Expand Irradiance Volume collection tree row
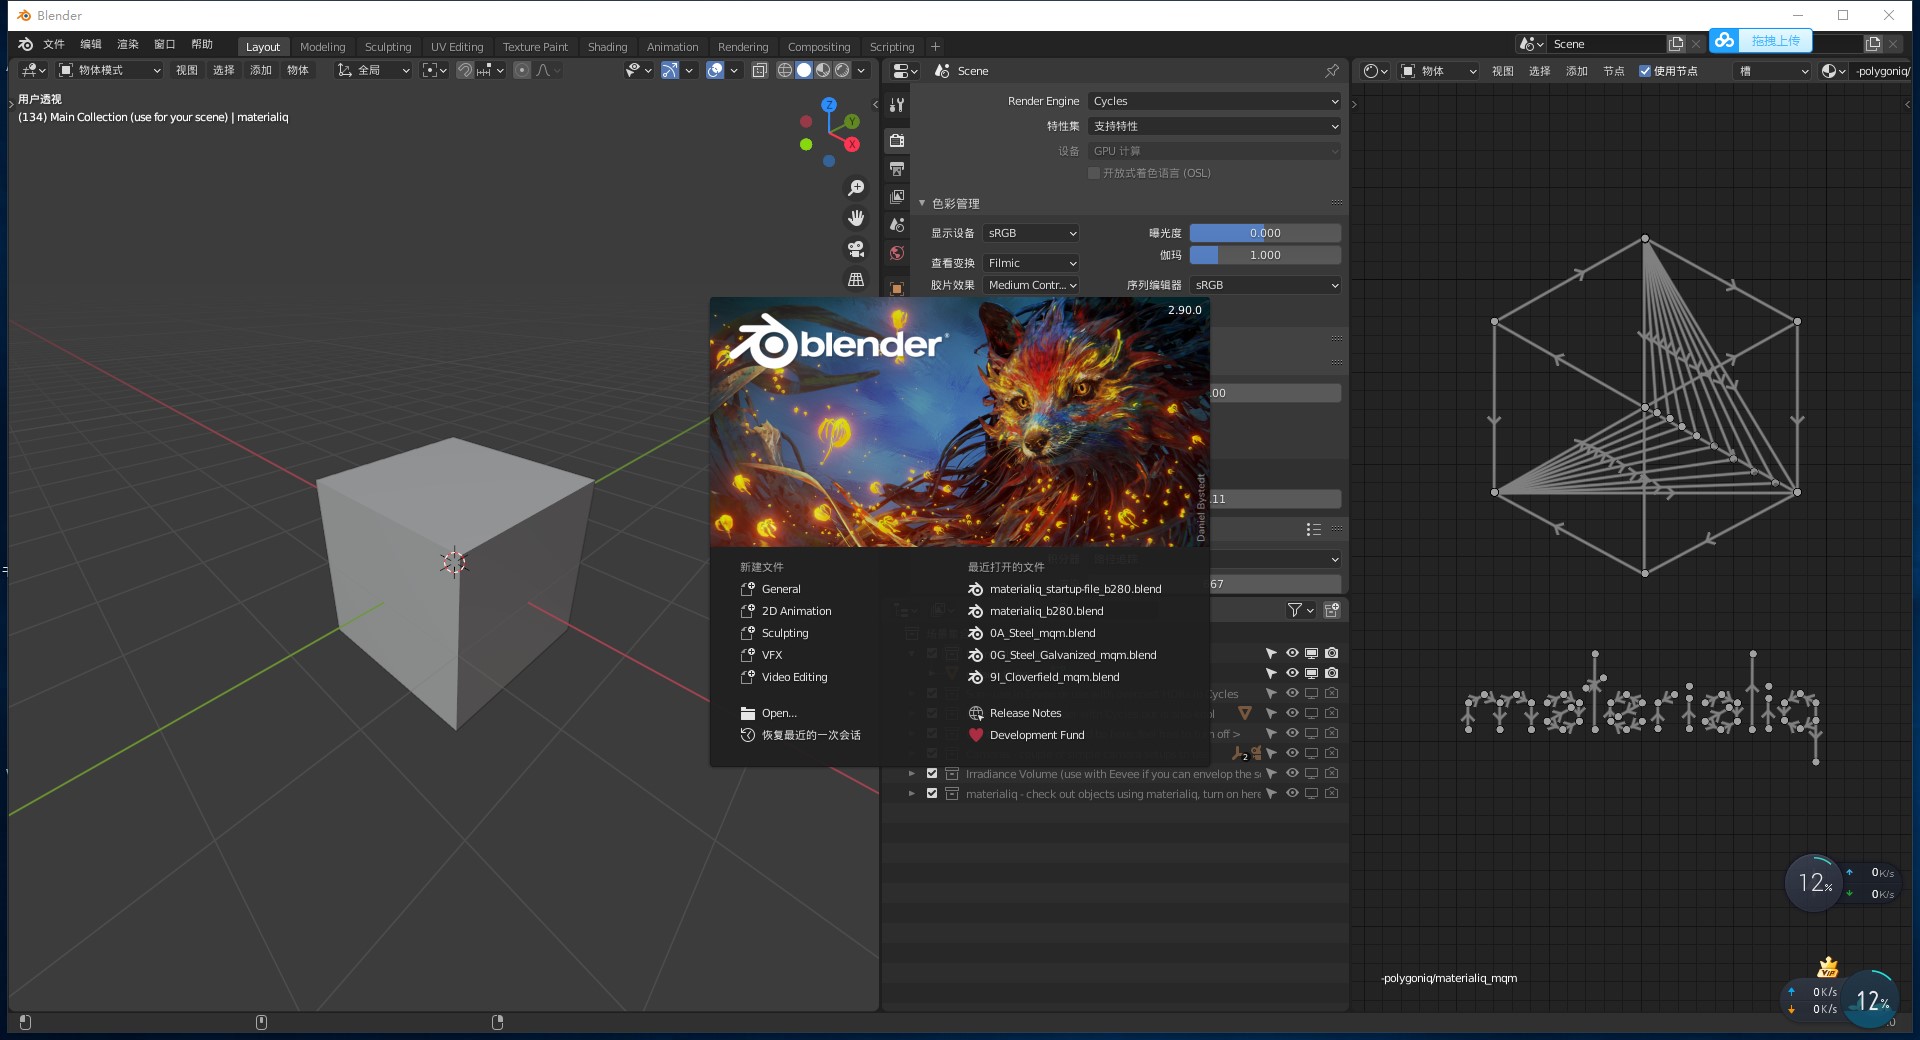1920x1040 pixels. (x=911, y=773)
